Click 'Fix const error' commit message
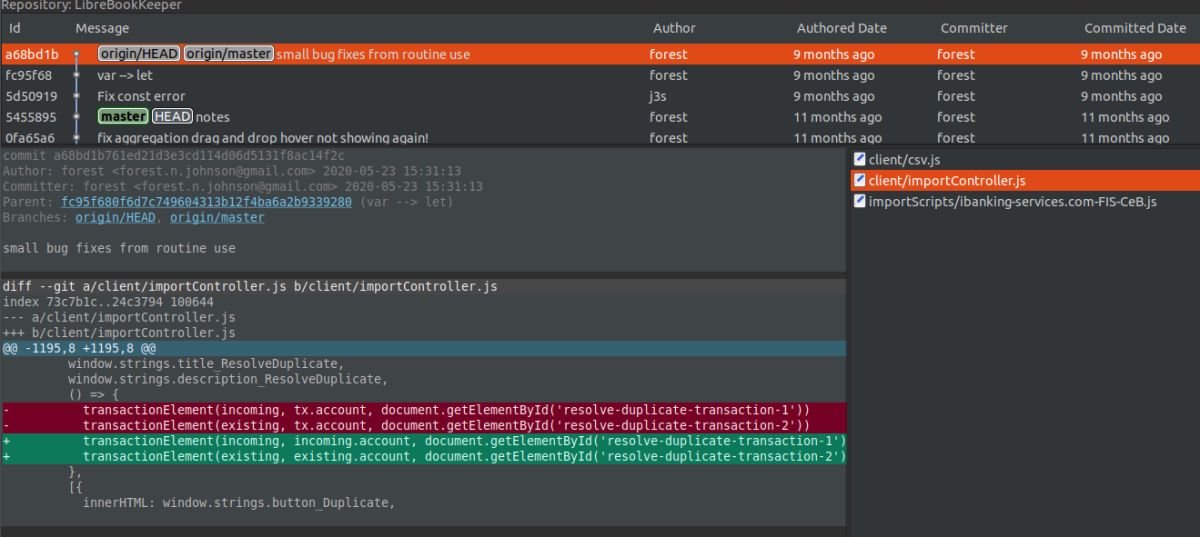Screen dimensions: 1200x537 (x=141, y=96)
